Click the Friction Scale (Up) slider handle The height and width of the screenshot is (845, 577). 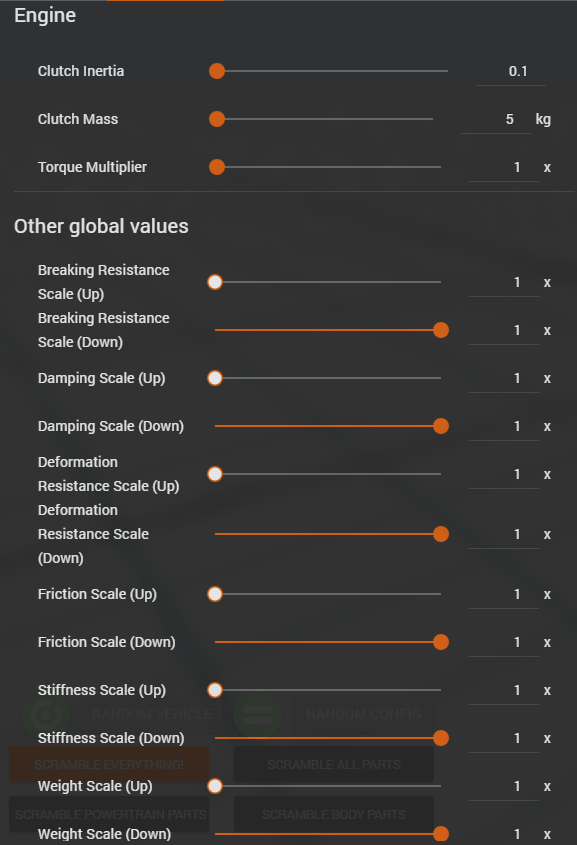pyautogui.click(x=215, y=594)
